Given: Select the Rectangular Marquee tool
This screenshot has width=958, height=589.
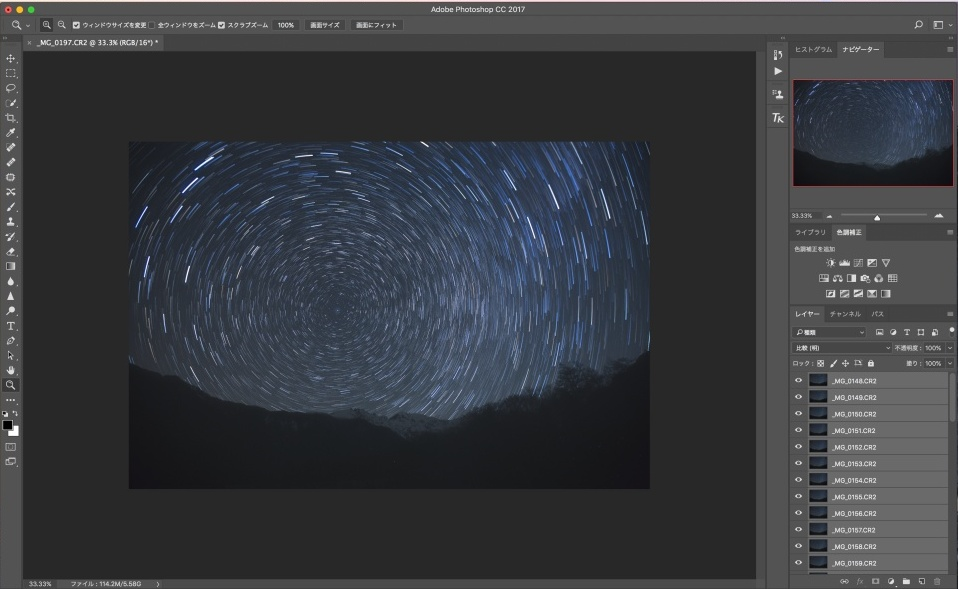Looking at the screenshot, I should coord(10,73).
